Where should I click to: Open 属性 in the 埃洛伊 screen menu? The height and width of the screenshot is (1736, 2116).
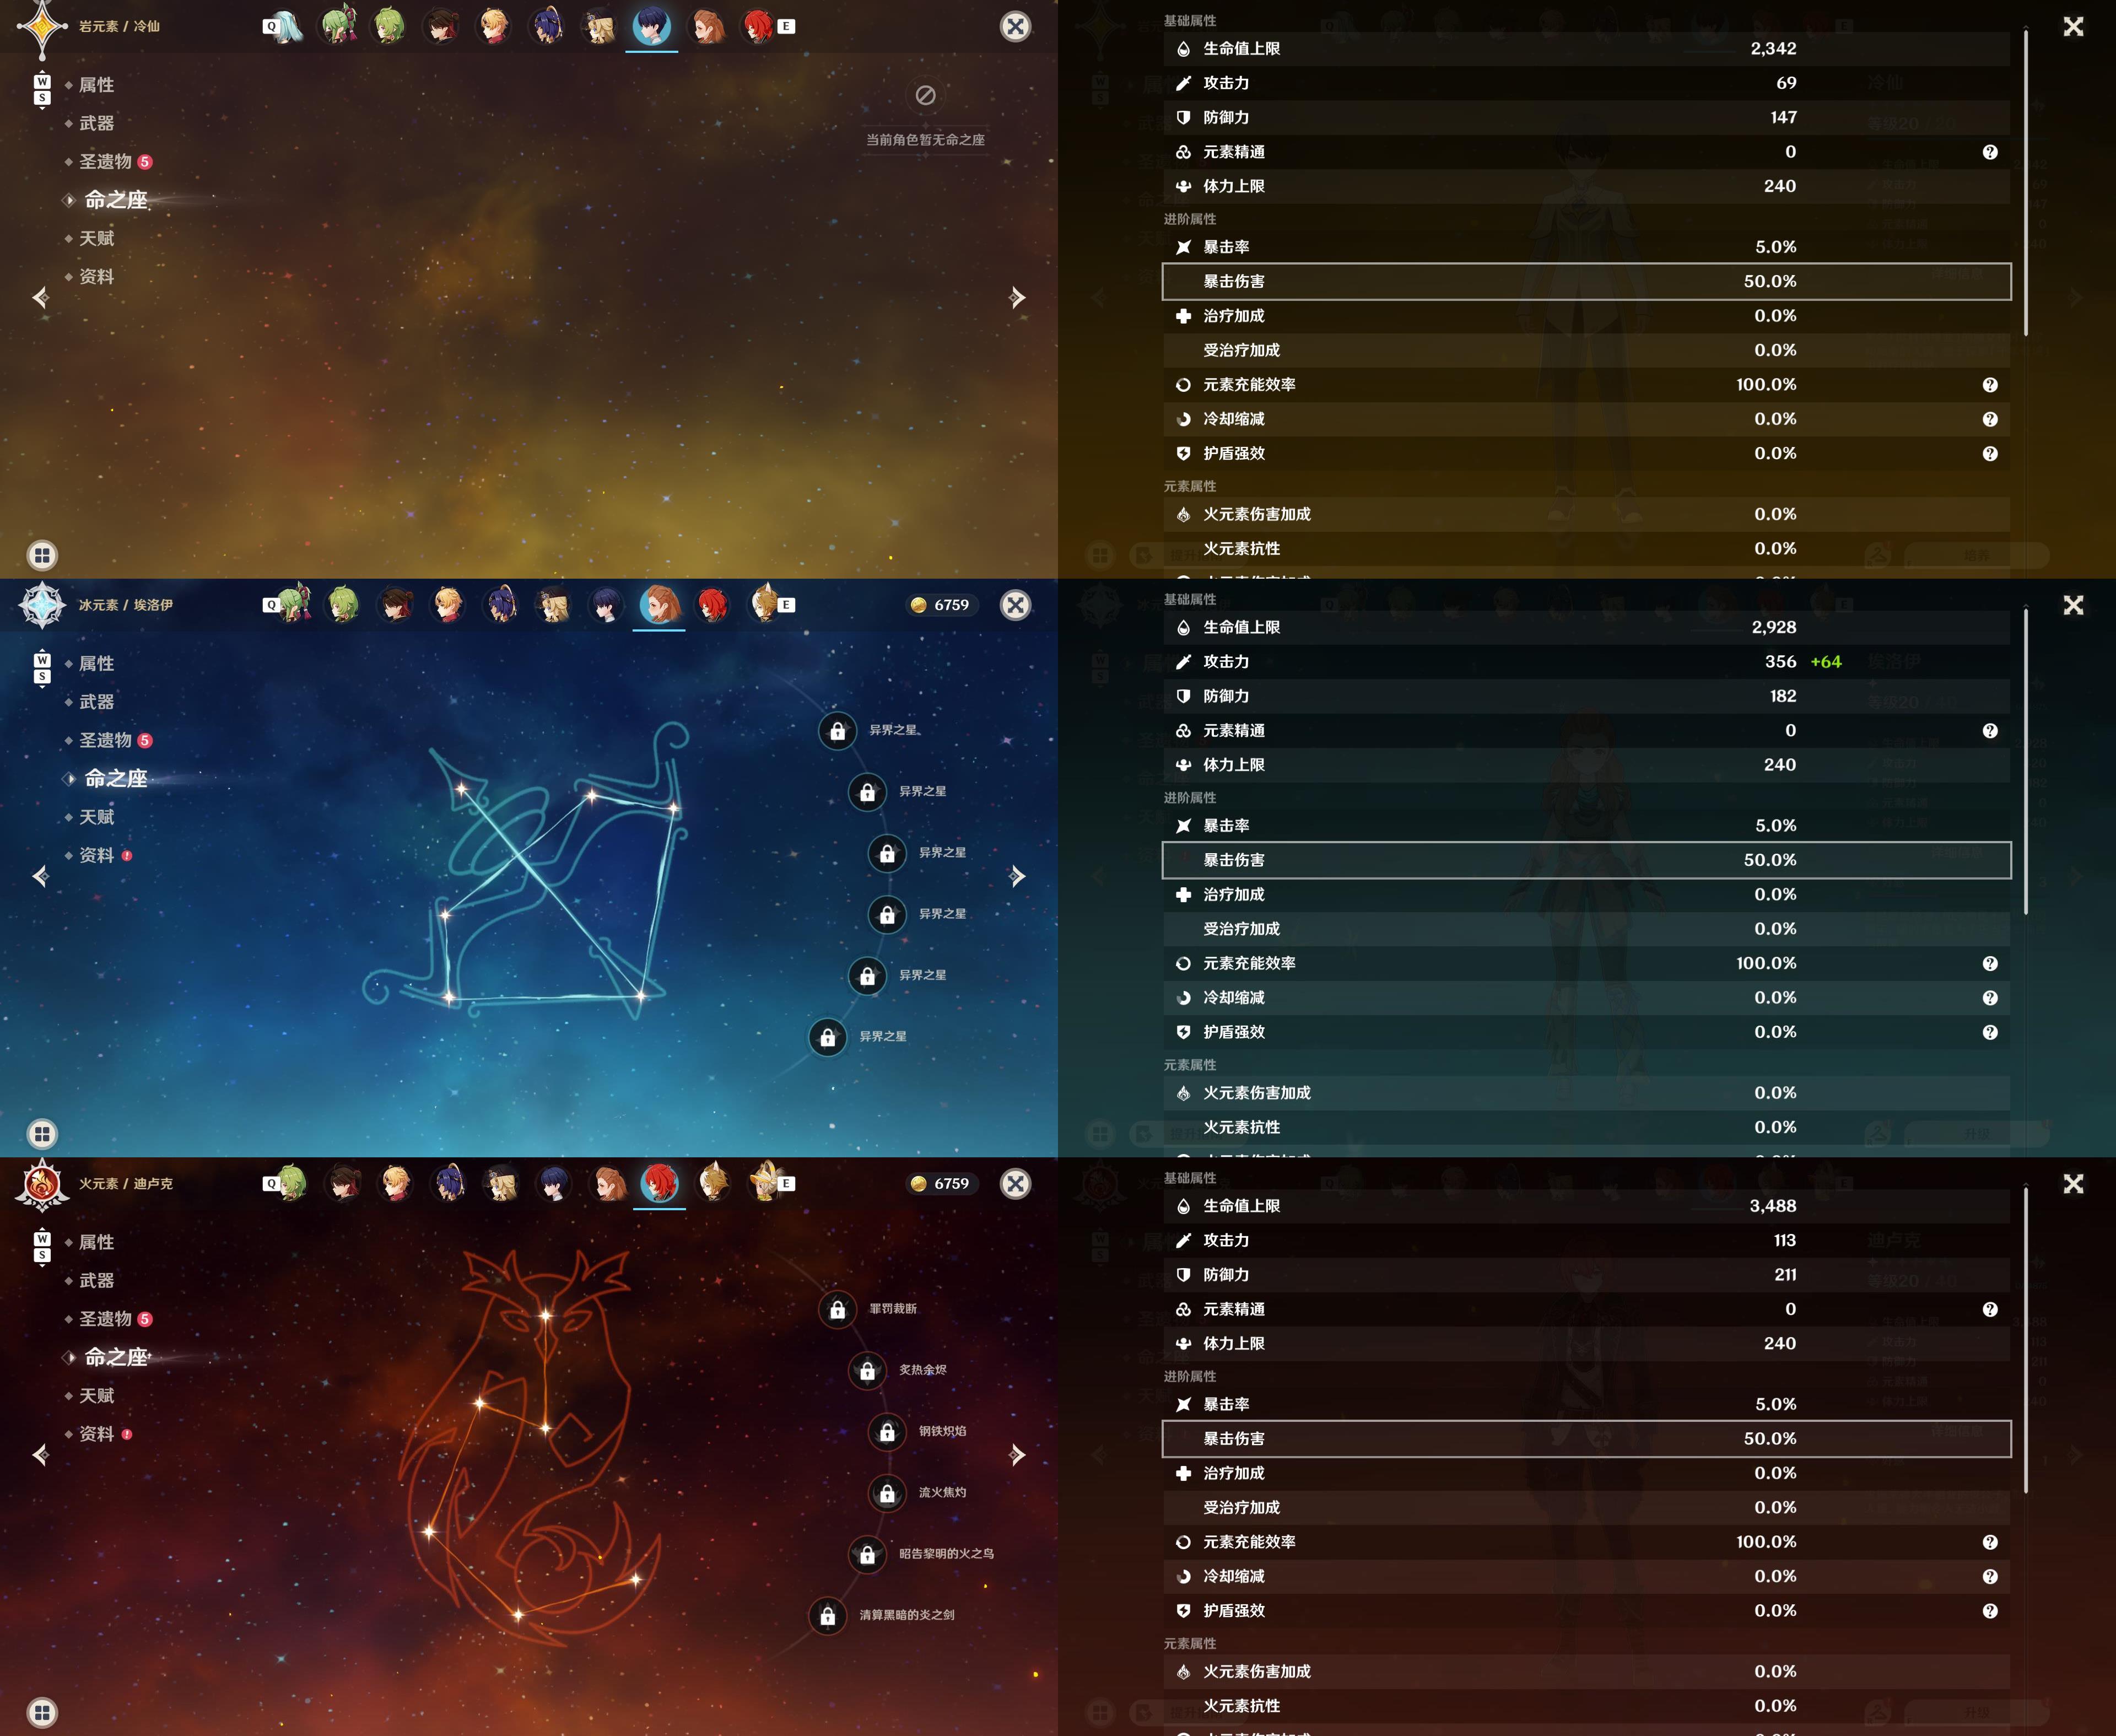tap(96, 664)
